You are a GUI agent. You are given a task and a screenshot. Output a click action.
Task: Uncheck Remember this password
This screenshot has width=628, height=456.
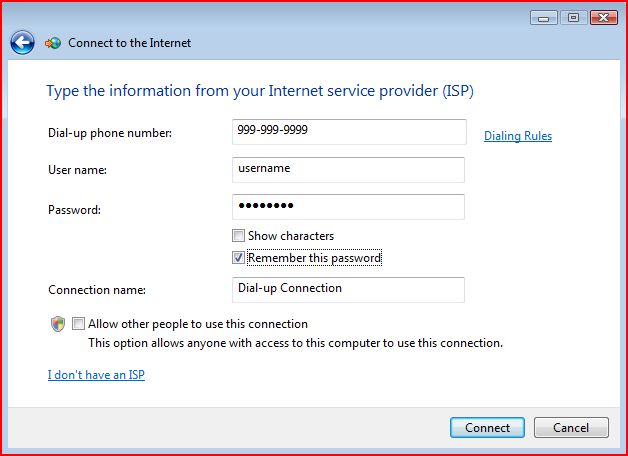click(x=238, y=258)
